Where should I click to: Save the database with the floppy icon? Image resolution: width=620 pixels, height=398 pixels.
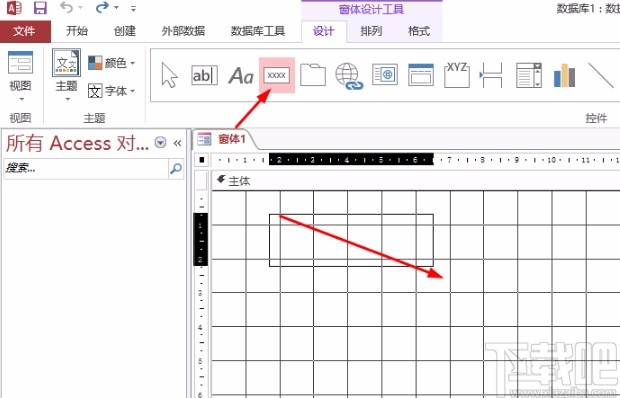tap(40, 8)
